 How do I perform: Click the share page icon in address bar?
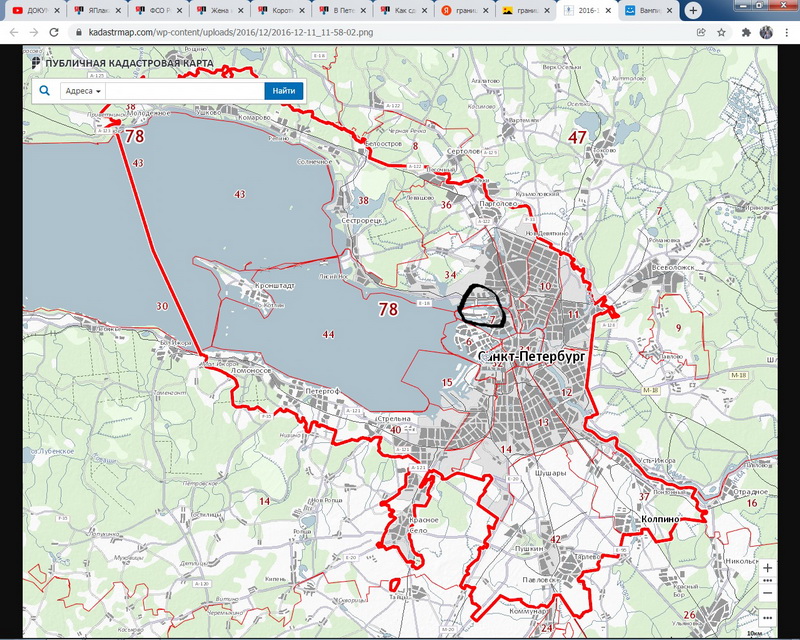(x=701, y=32)
